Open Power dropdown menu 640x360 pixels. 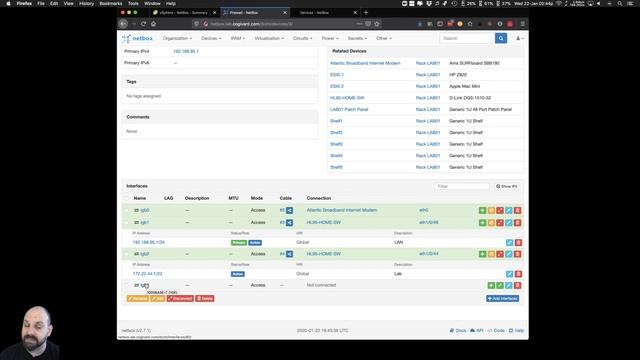(x=330, y=38)
